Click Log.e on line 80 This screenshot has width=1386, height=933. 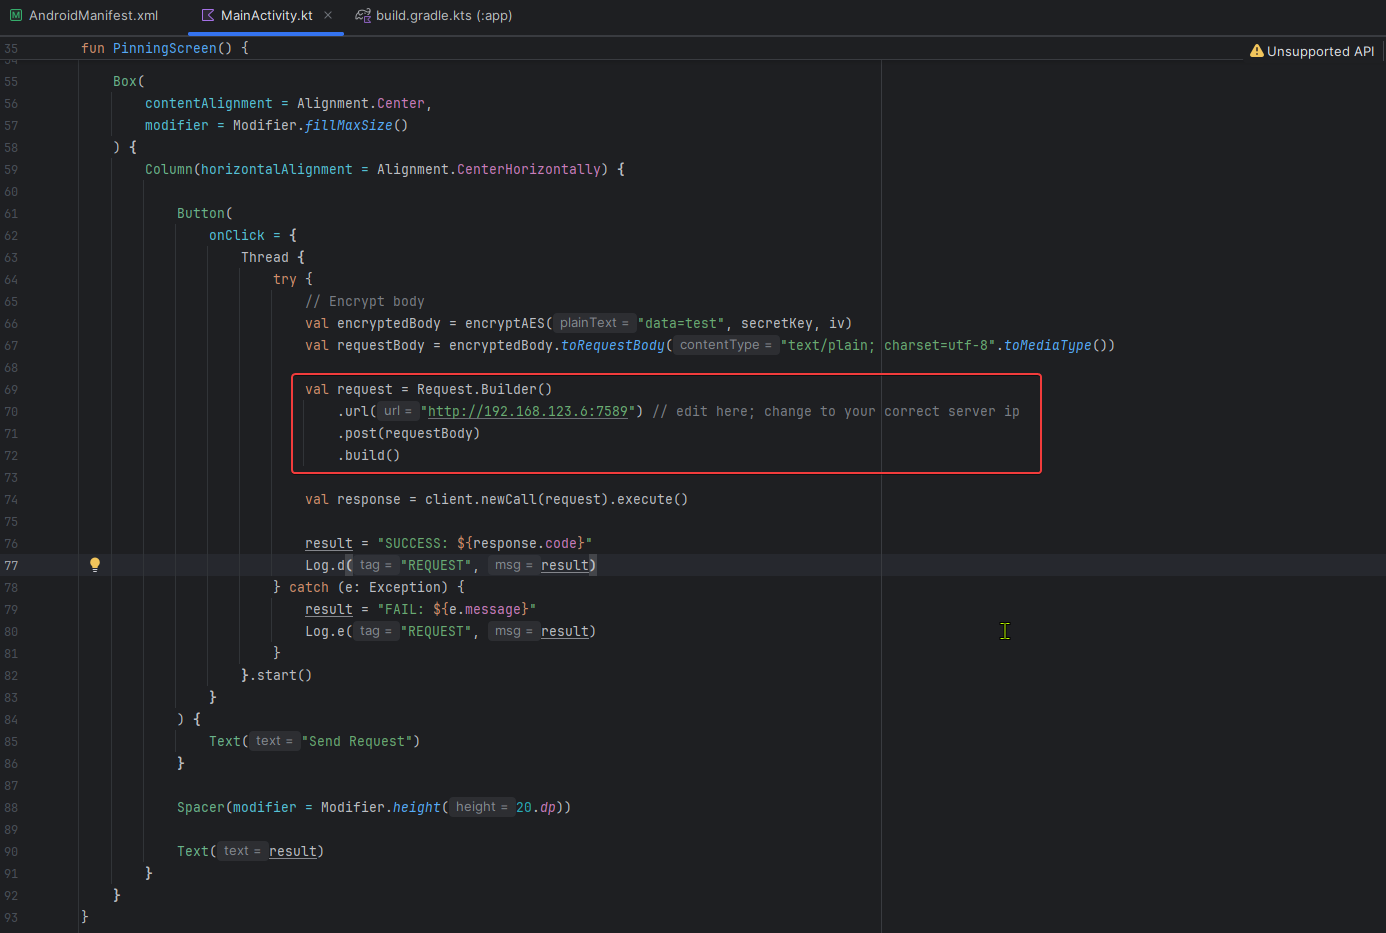click(325, 631)
